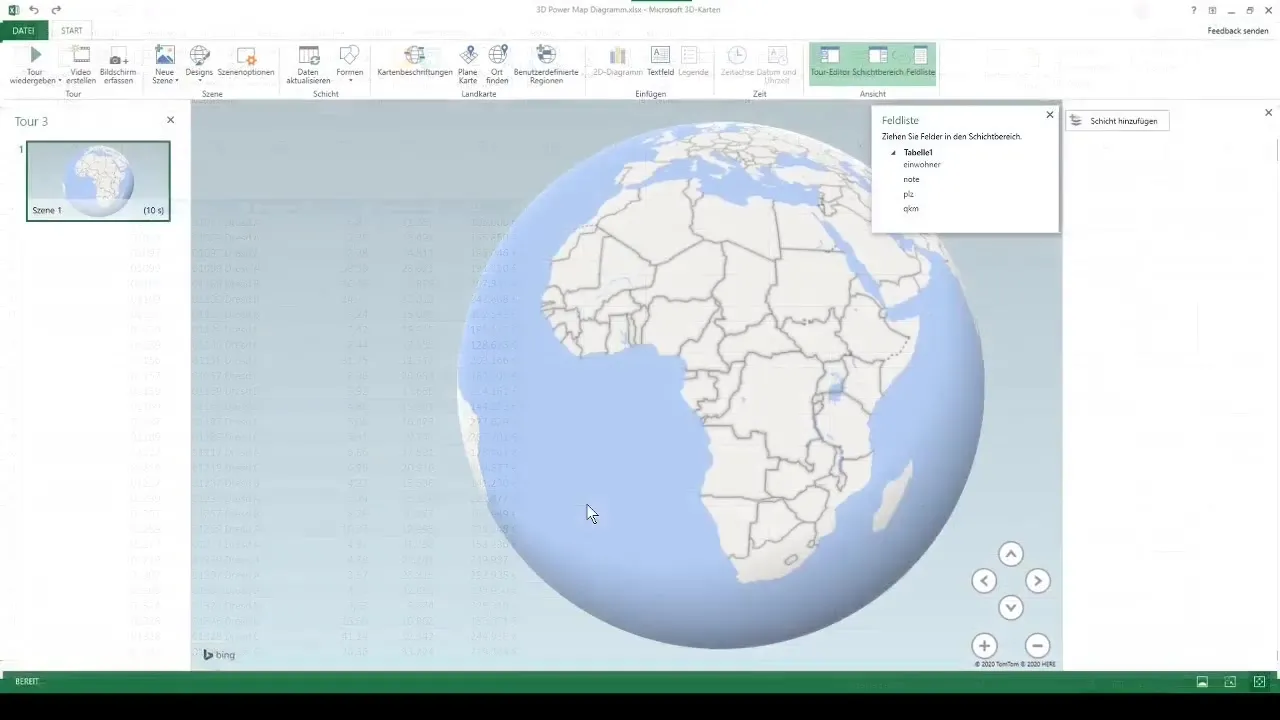This screenshot has height=720, width=1280.
Task: Click the Tour 3 title text
Action: click(x=31, y=121)
